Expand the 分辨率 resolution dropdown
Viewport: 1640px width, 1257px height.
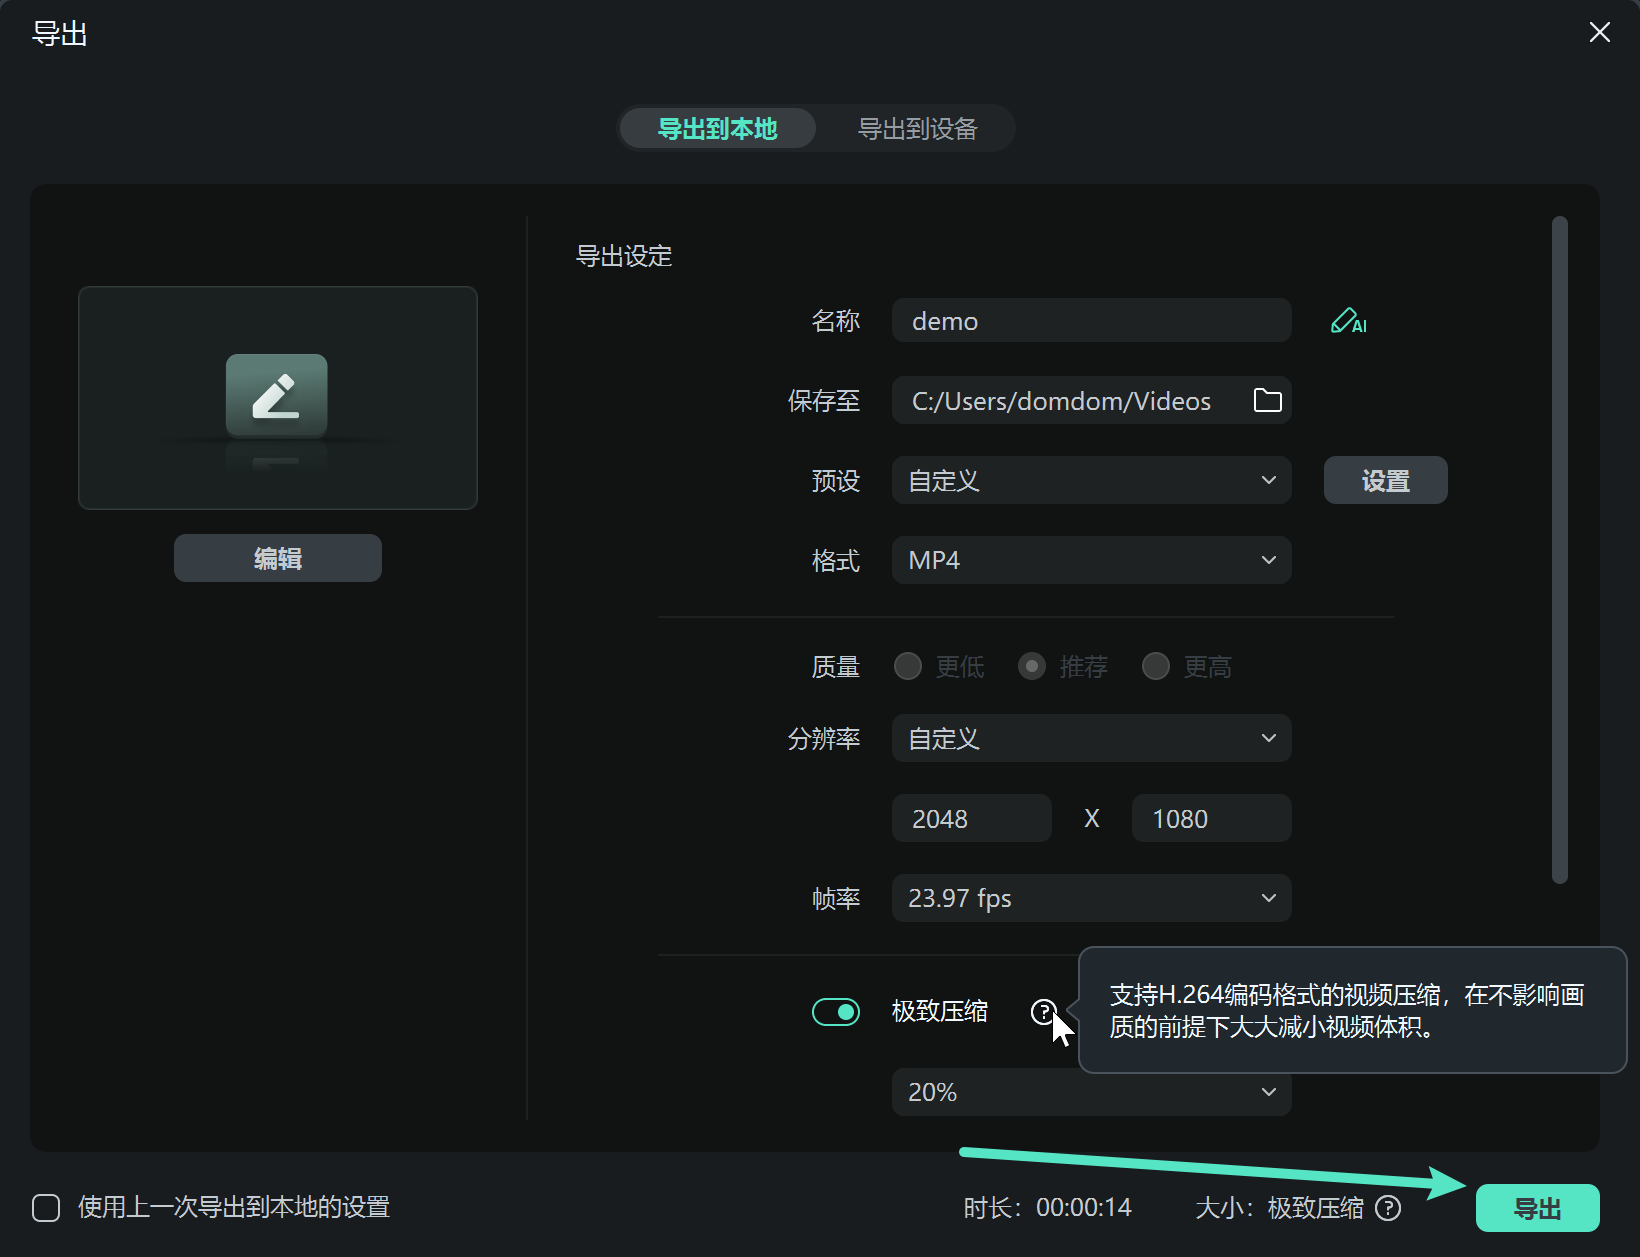[x=1090, y=738]
